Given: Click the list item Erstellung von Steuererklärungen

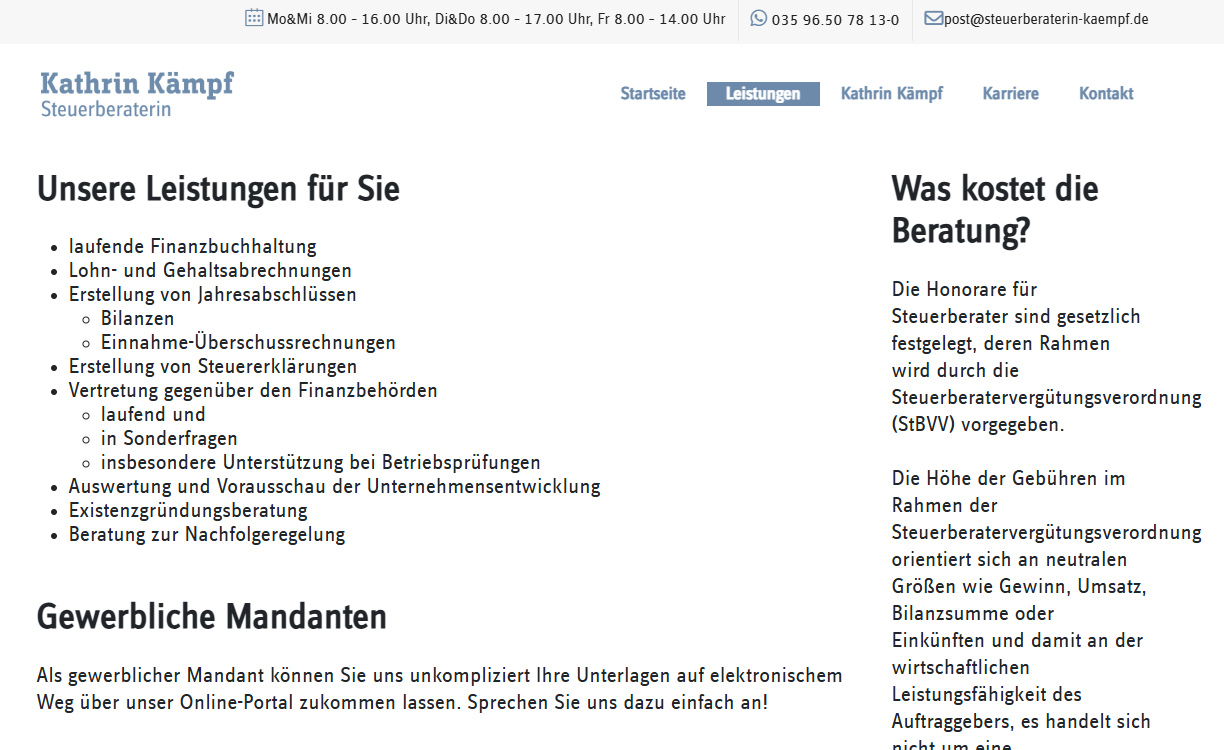Looking at the screenshot, I should [x=213, y=366].
